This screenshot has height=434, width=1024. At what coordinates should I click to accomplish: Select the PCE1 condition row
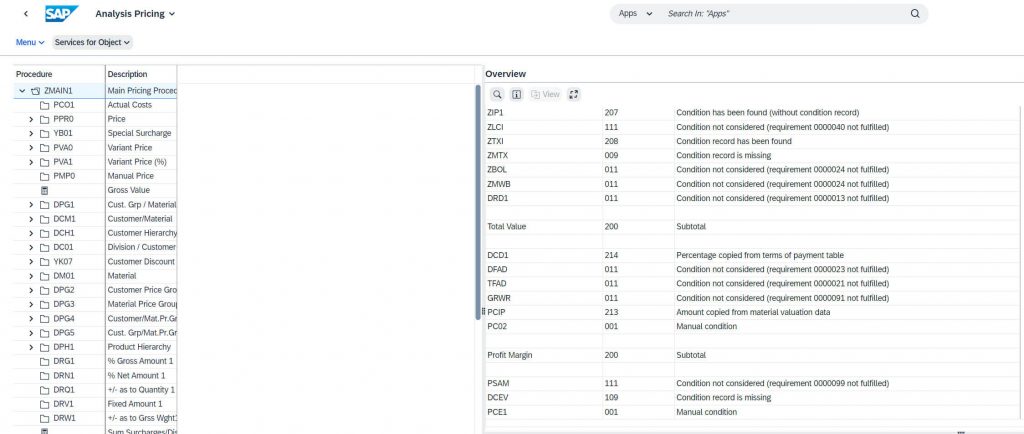754,412
